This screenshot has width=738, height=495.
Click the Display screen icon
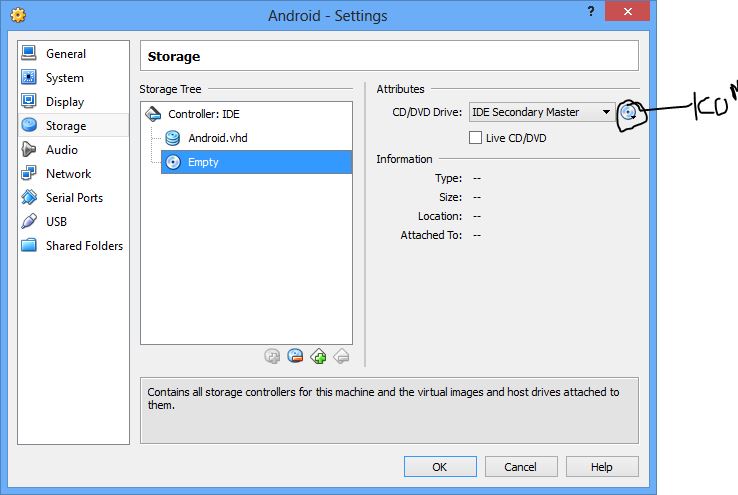tap(29, 101)
